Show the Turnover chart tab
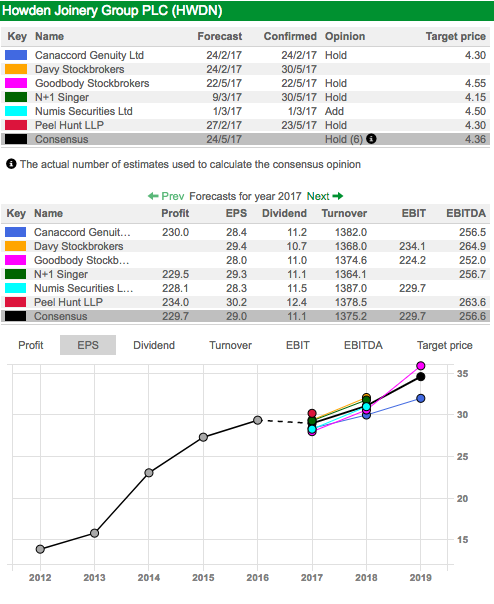Screen dimensions: 494x604 pos(230,345)
